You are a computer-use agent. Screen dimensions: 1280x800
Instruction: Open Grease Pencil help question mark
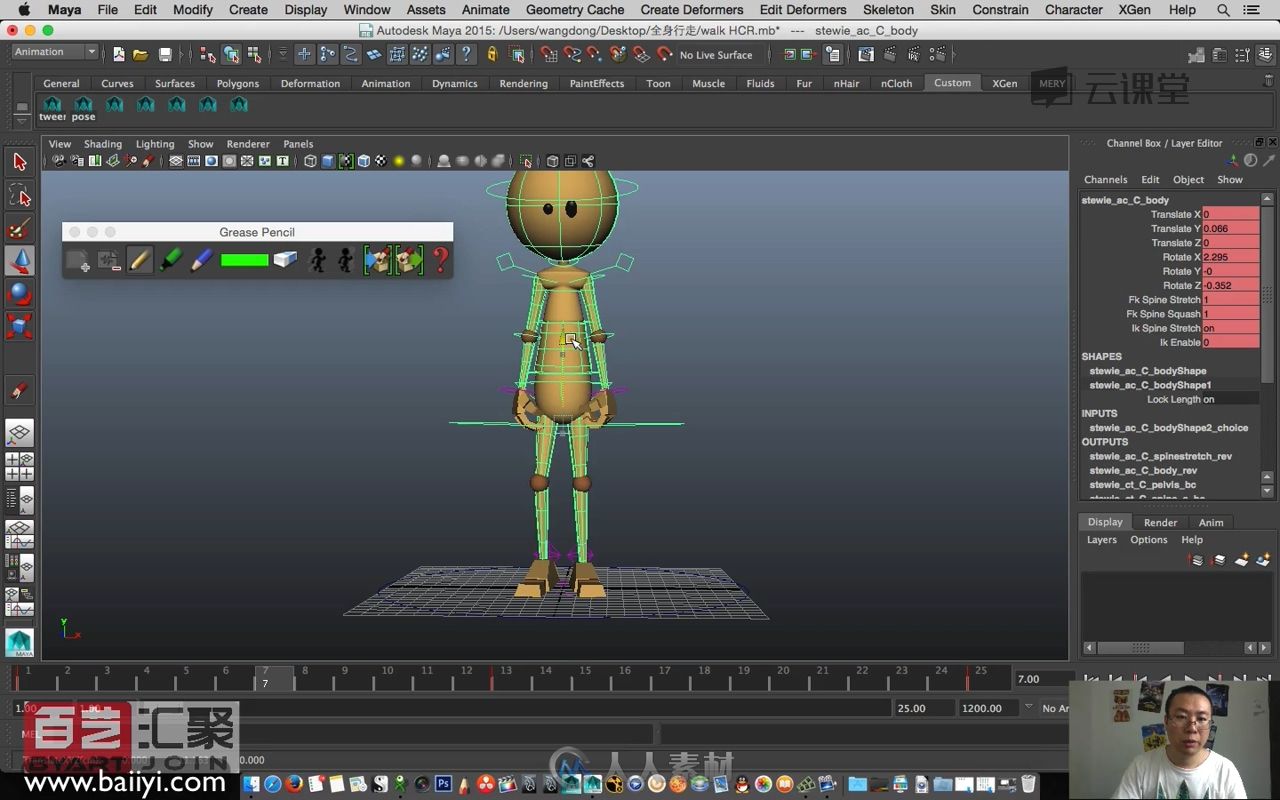pyautogui.click(x=440, y=261)
